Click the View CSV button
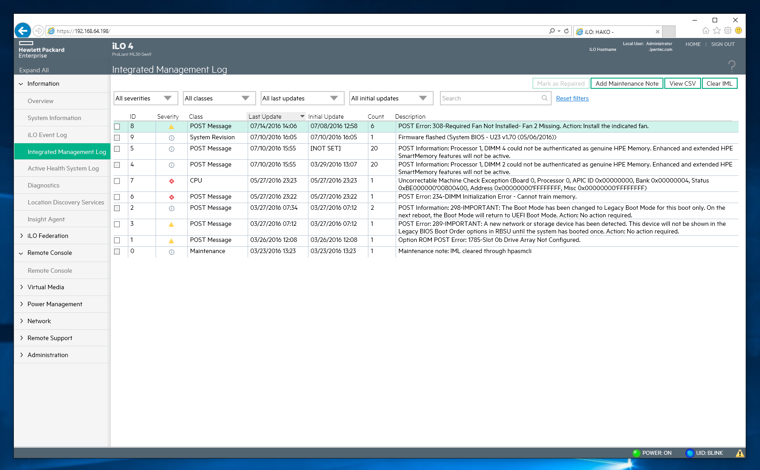 (x=682, y=84)
